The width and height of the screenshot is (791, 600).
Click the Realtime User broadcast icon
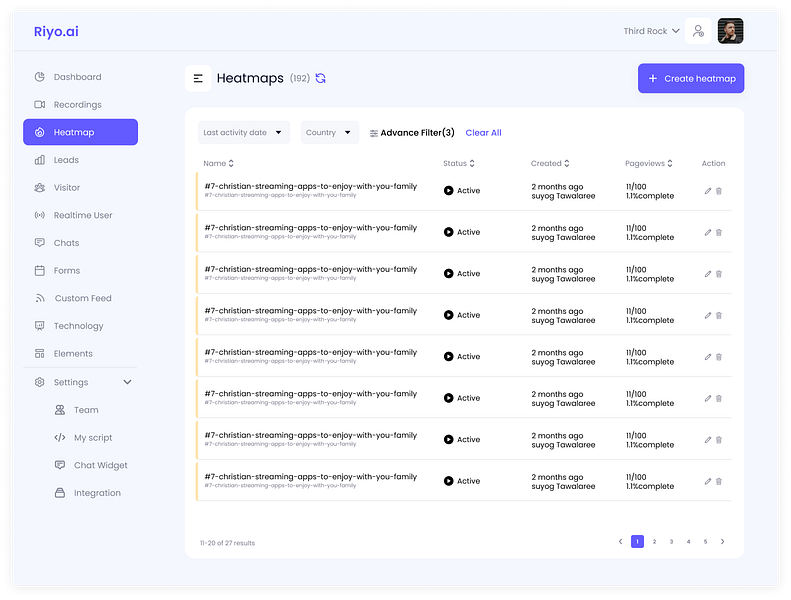(x=39, y=215)
